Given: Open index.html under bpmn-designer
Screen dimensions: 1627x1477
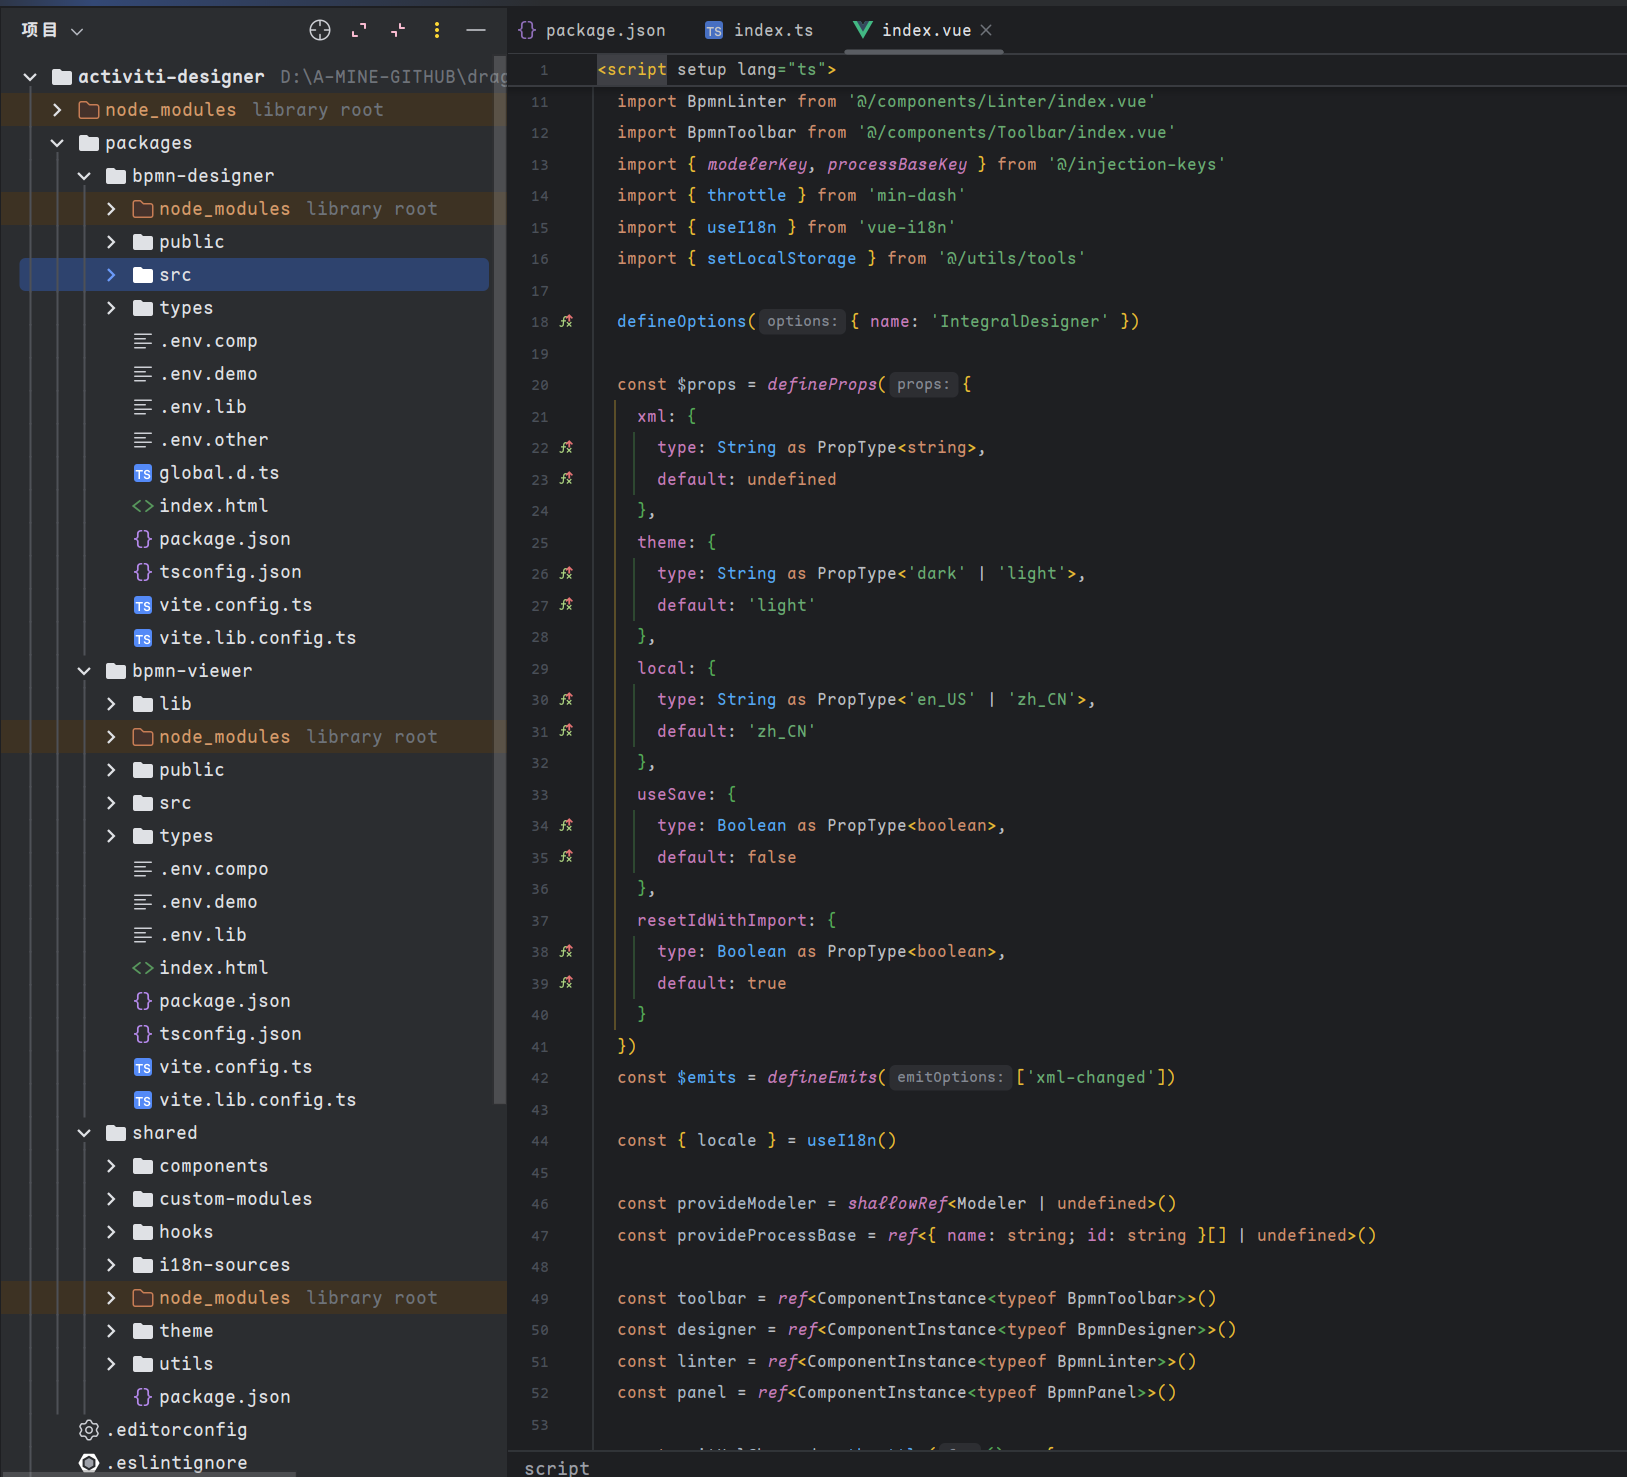Looking at the screenshot, I should 213,505.
